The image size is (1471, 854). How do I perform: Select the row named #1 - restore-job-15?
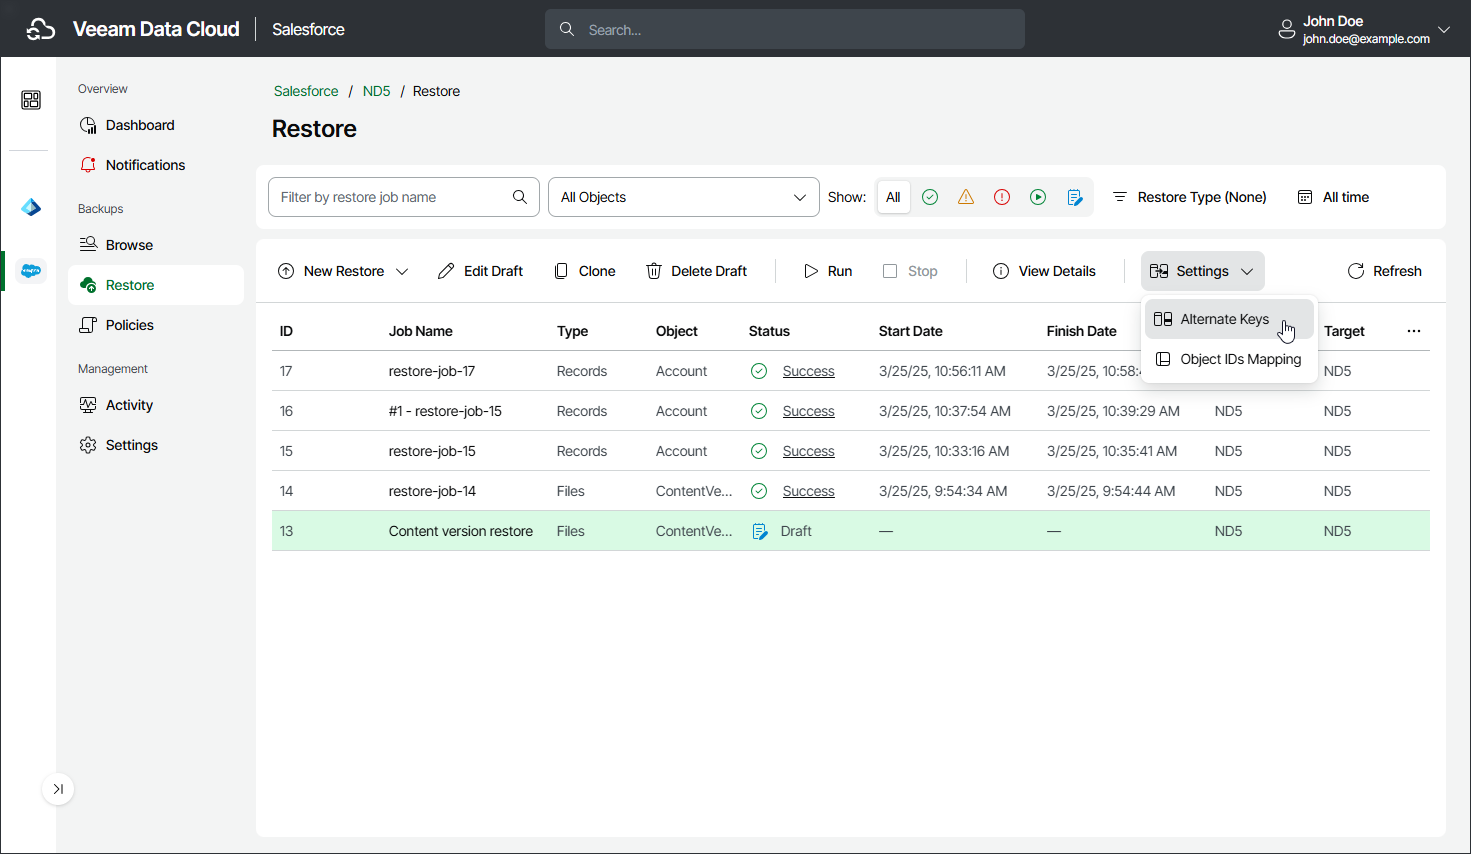pyautogui.click(x=851, y=411)
